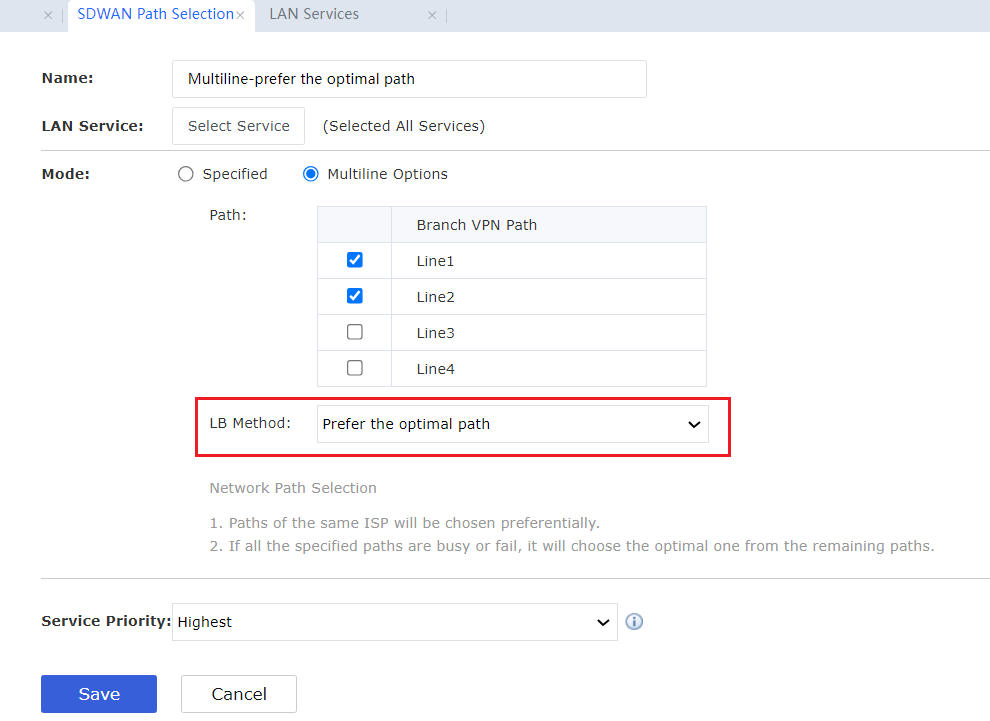The height and width of the screenshot is (721, 990).
Task: Click the Line3 row label
Action: 436,333
